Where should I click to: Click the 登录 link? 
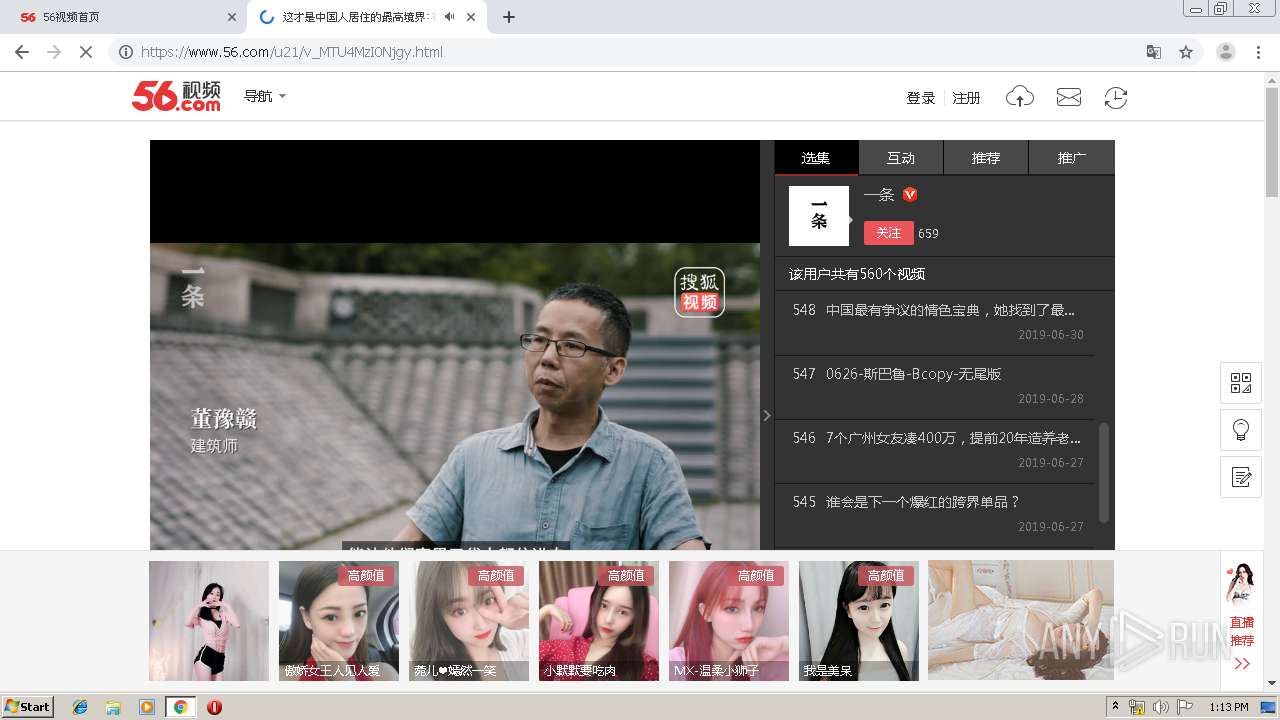[x=920, y=98]
